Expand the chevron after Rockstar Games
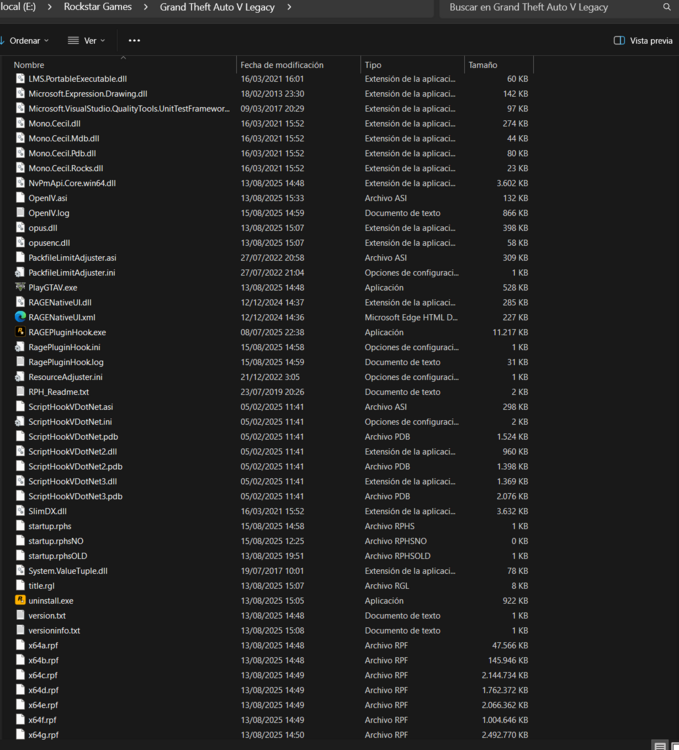 (x=145, y=7)
